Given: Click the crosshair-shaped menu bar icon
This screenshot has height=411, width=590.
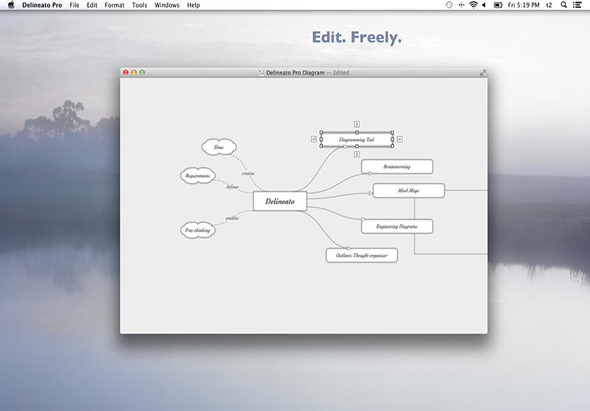Looking at the screenshot, I should (461, 5).
